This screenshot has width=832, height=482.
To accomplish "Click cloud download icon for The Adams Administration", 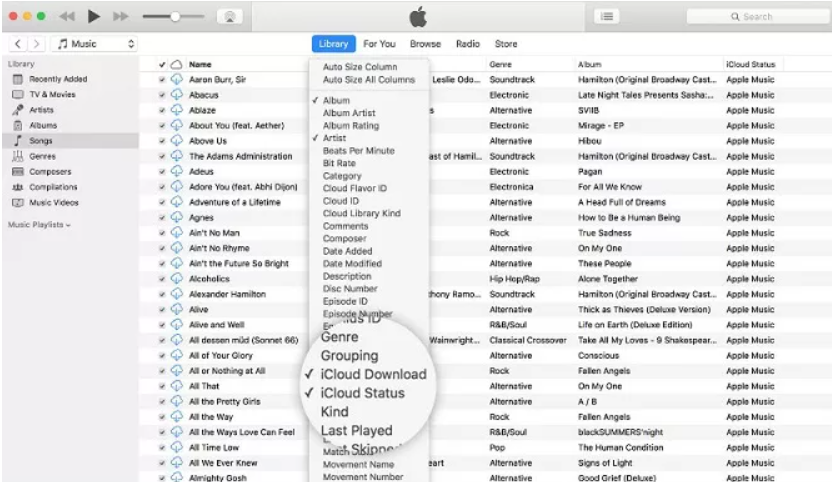I will pos(176,157).
